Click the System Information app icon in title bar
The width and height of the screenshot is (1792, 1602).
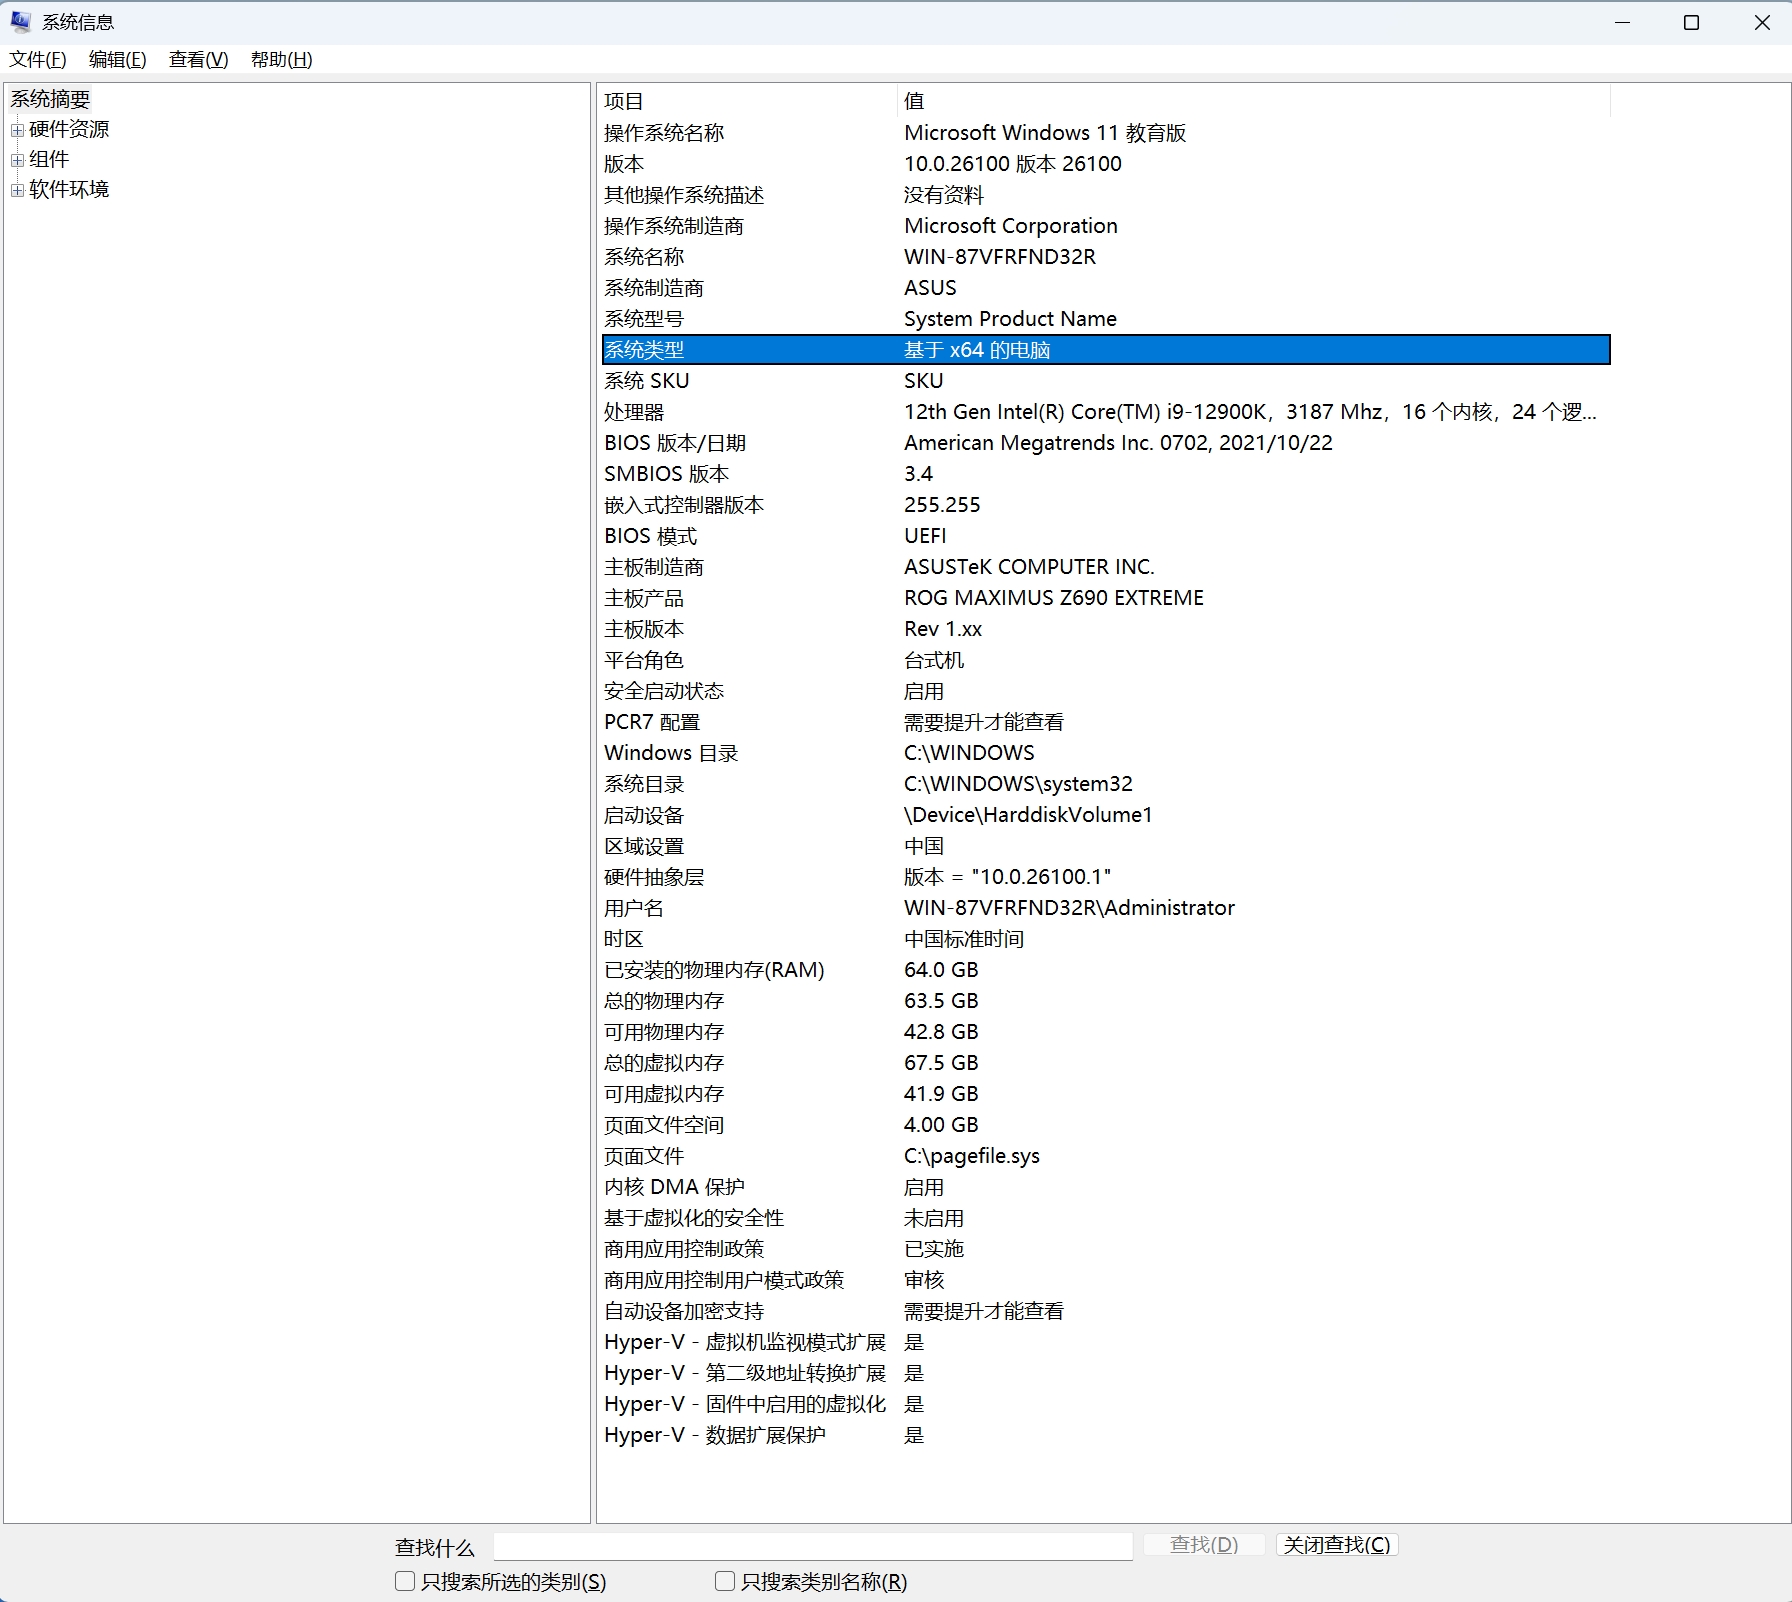coord(20,22)
